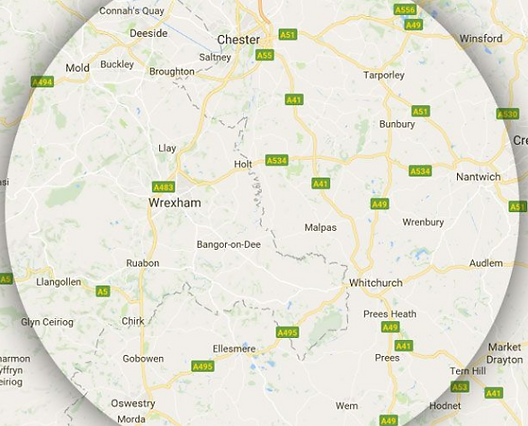Select the Nantwich town label
The height and width of the screenshot is (426, 528).
pos(478,177)
